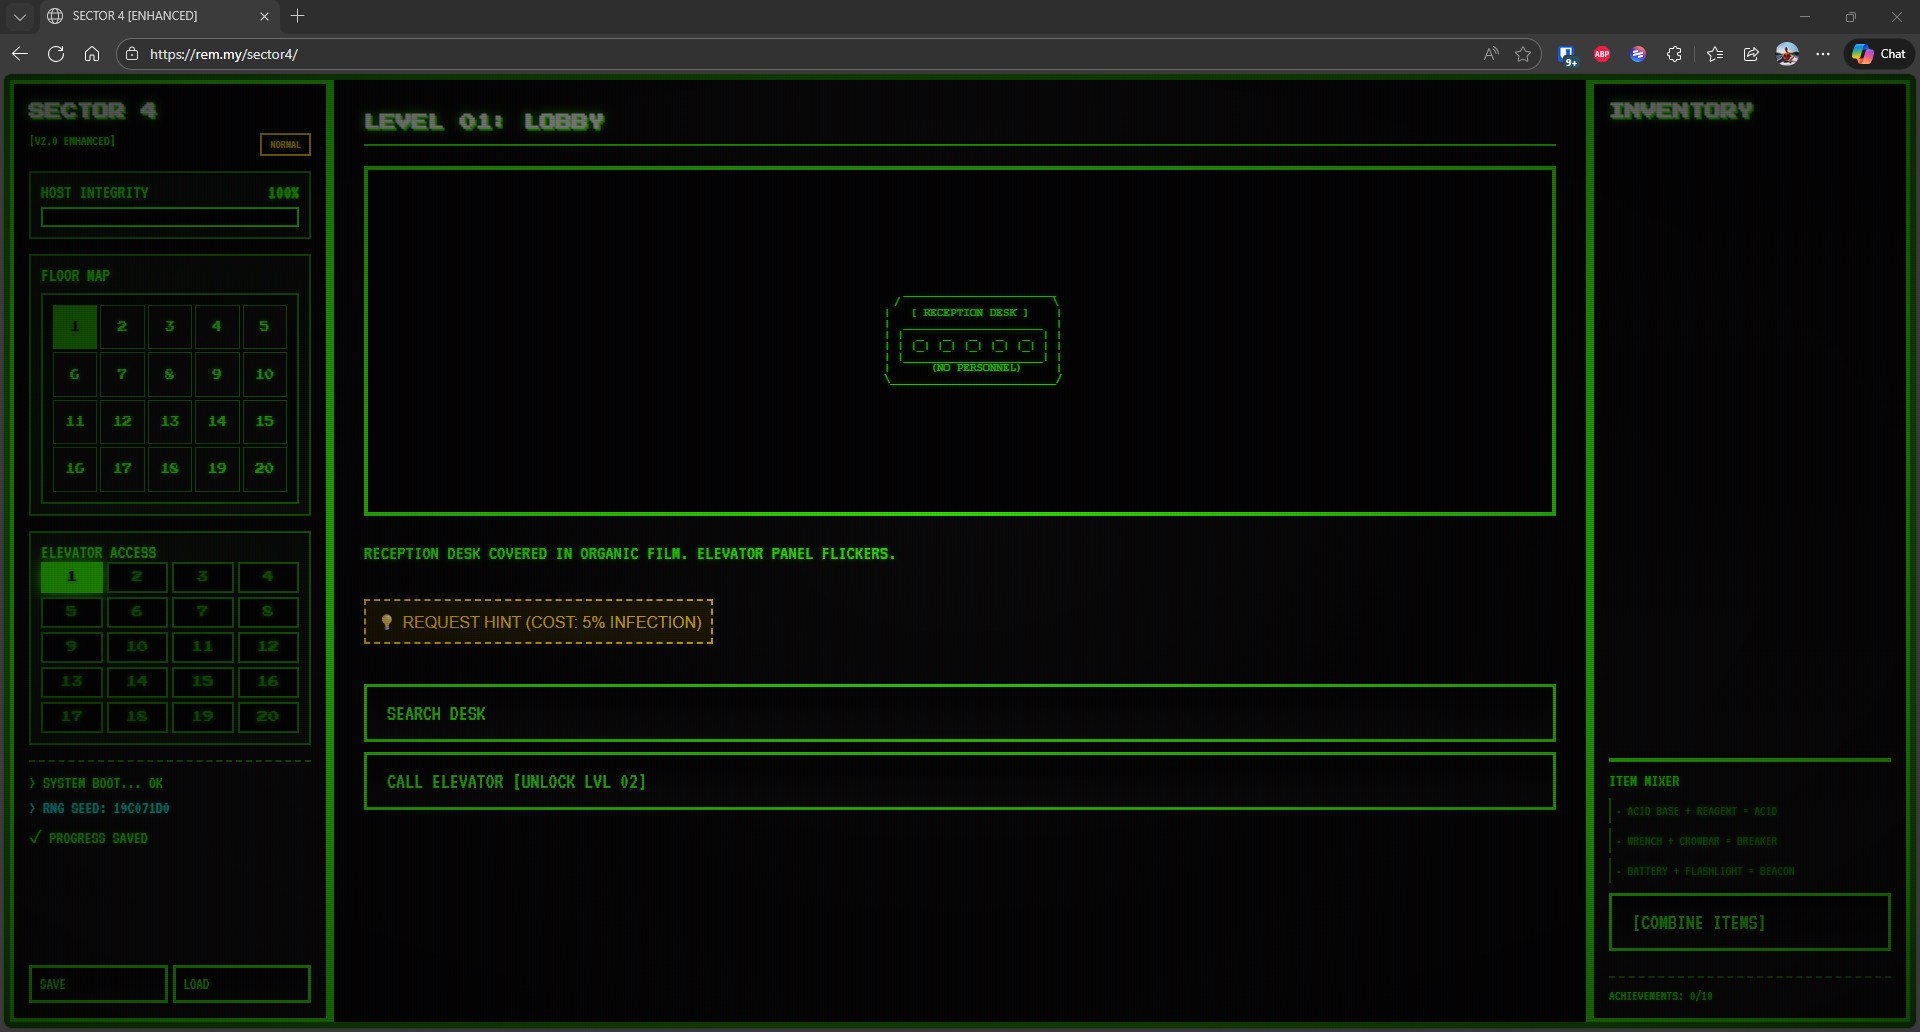Go to browser home page icon
The height and width of the screenshot is (1032, 1920).
pos(92,54)
